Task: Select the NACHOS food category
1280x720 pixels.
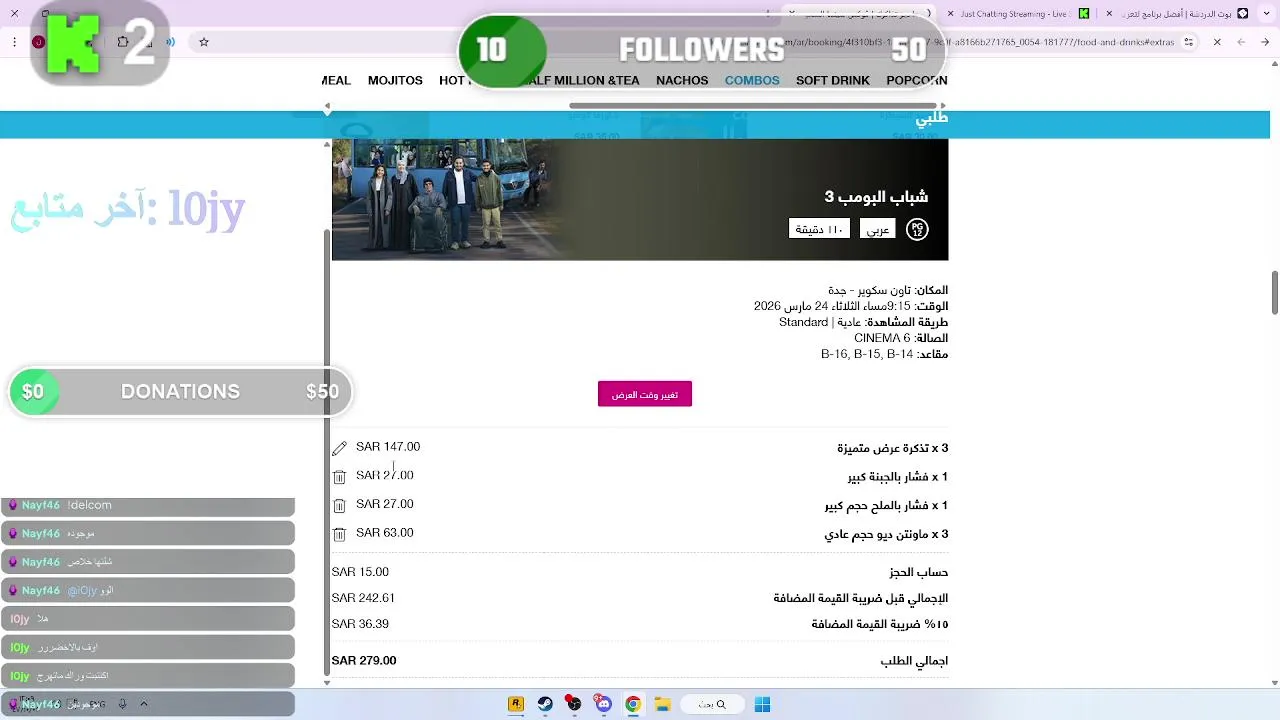Action: click(x=682, y=80)
